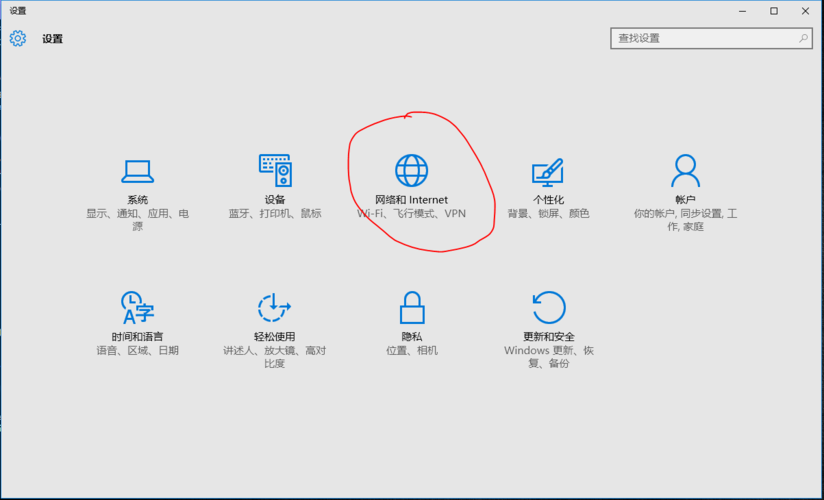824x500 pixels.
Task: Click the 更新和安全 label text
Action: tap(549, 336)
